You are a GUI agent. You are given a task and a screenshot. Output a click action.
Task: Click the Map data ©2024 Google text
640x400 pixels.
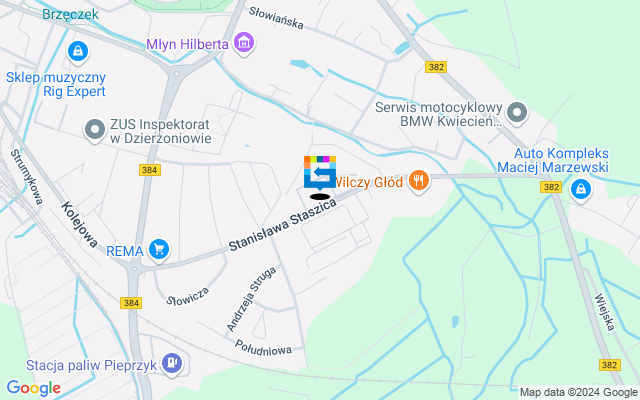pos(578,393)
